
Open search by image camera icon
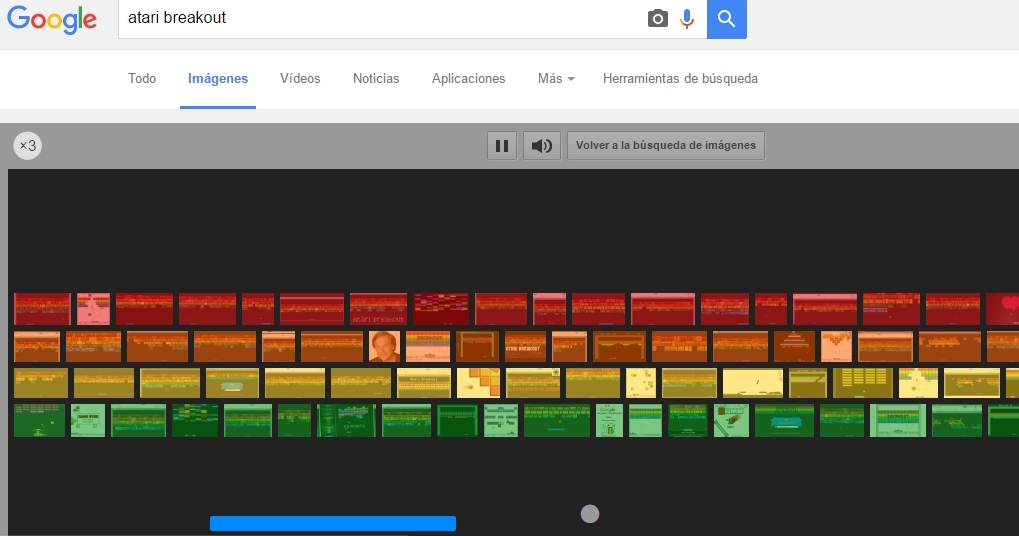(658, 18)
